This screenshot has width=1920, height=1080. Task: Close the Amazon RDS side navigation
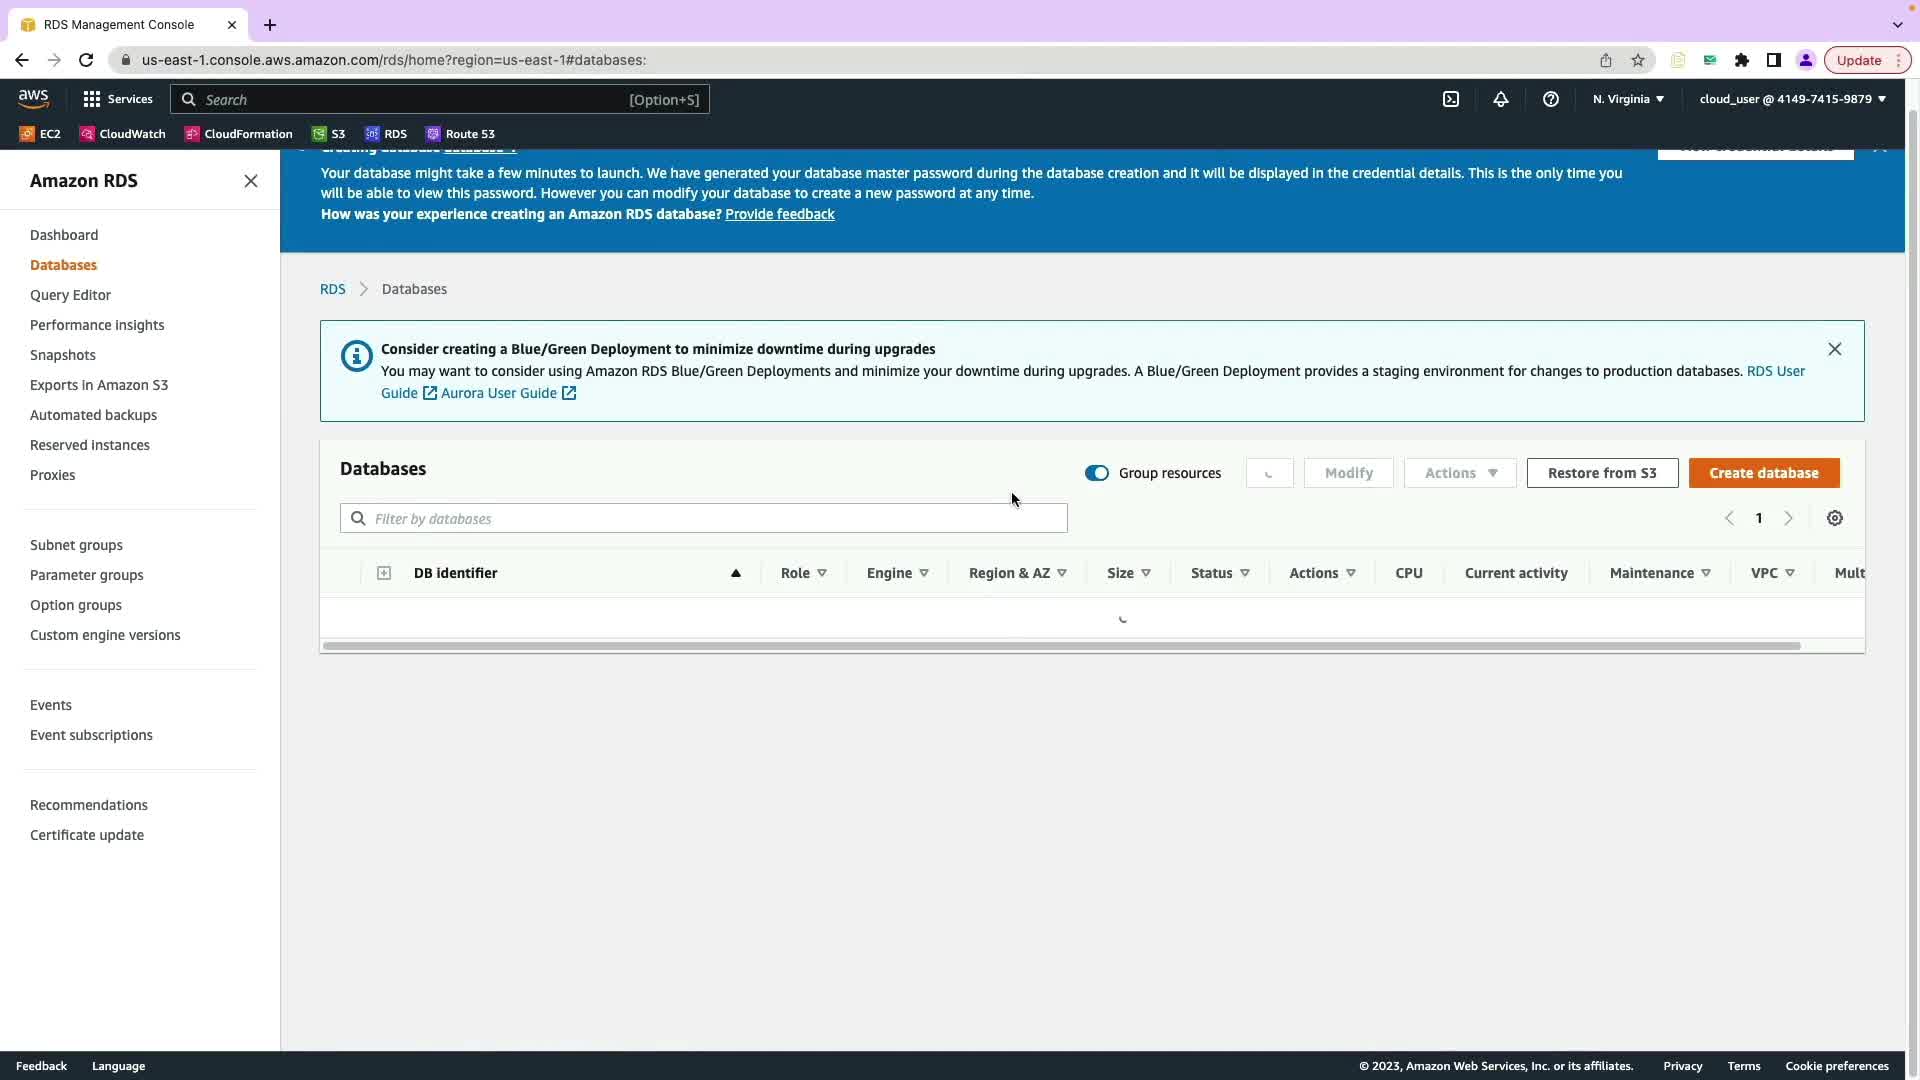pyautogui.click(x=251, y=181)
